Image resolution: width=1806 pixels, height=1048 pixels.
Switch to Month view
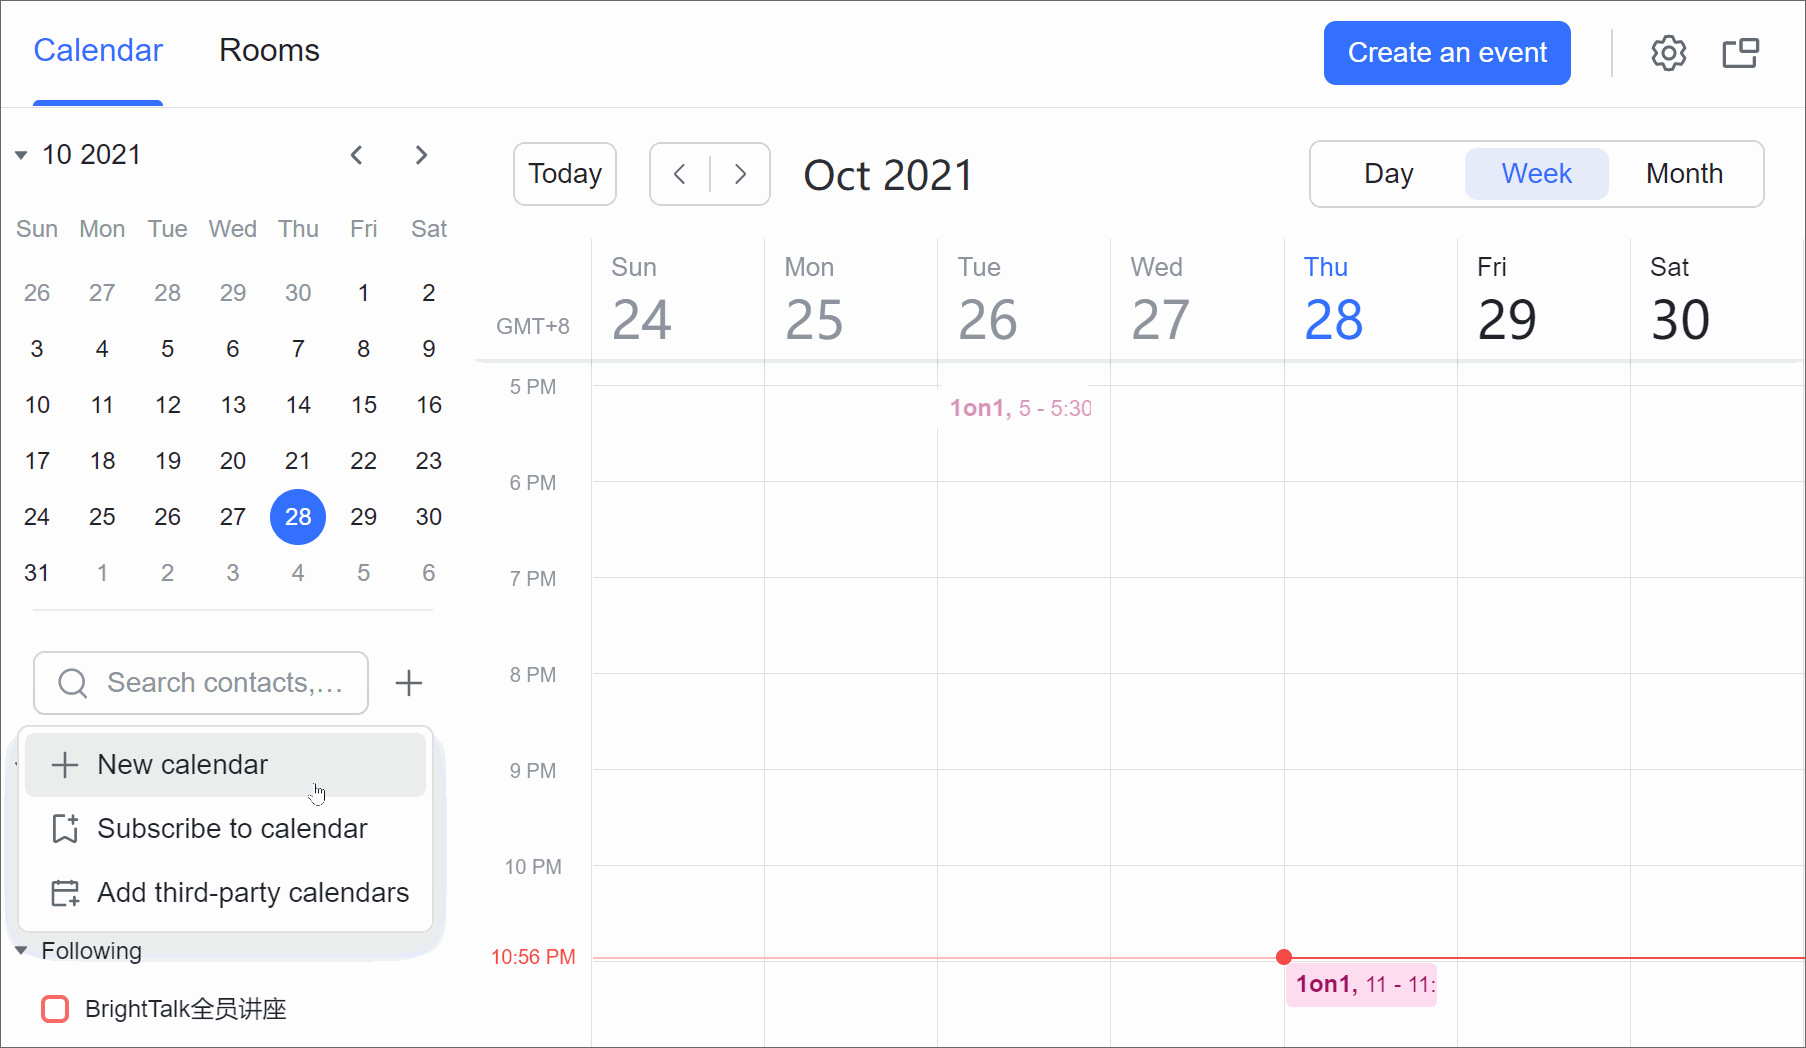(x=1684, y=174)
